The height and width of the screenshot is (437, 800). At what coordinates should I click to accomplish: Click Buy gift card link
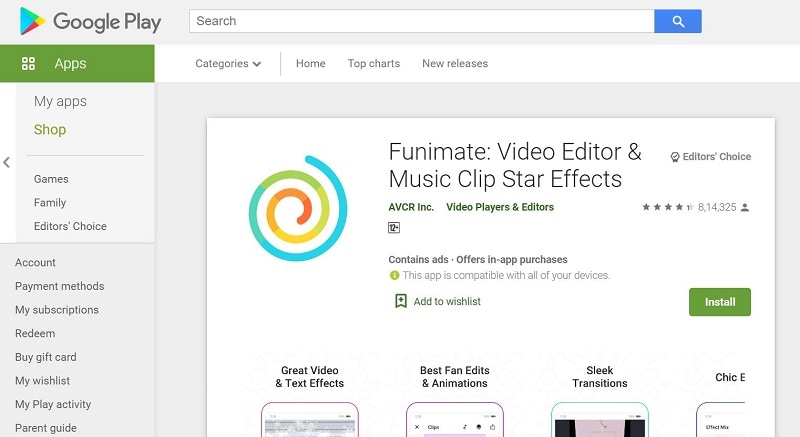(x=45, y=357)
